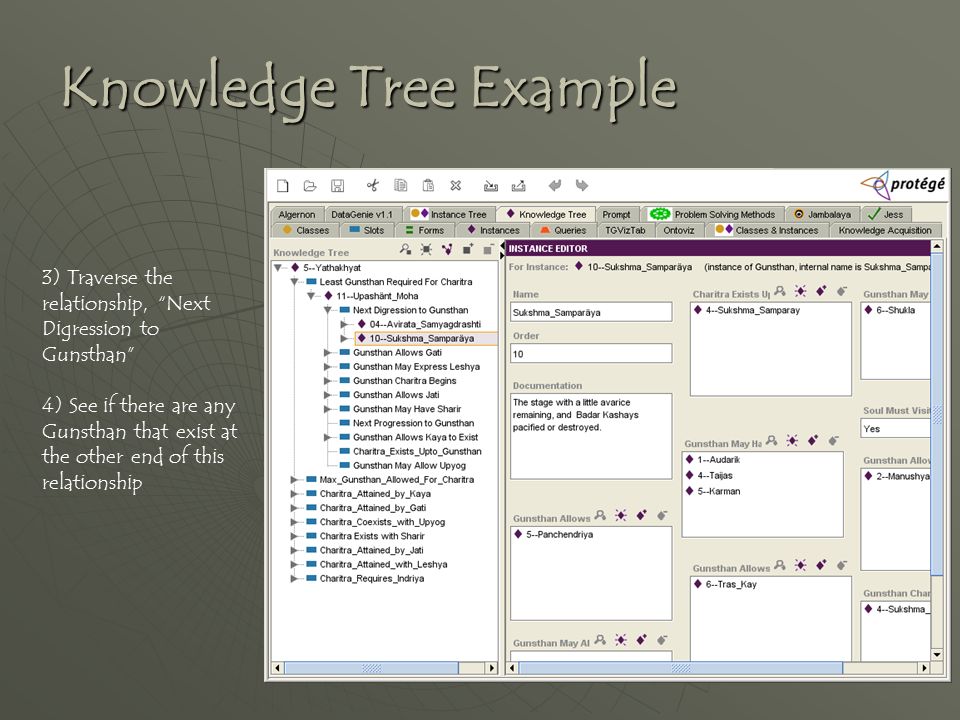
Task: Click the Delete X toolbar icon
Action: pos(456,186)
